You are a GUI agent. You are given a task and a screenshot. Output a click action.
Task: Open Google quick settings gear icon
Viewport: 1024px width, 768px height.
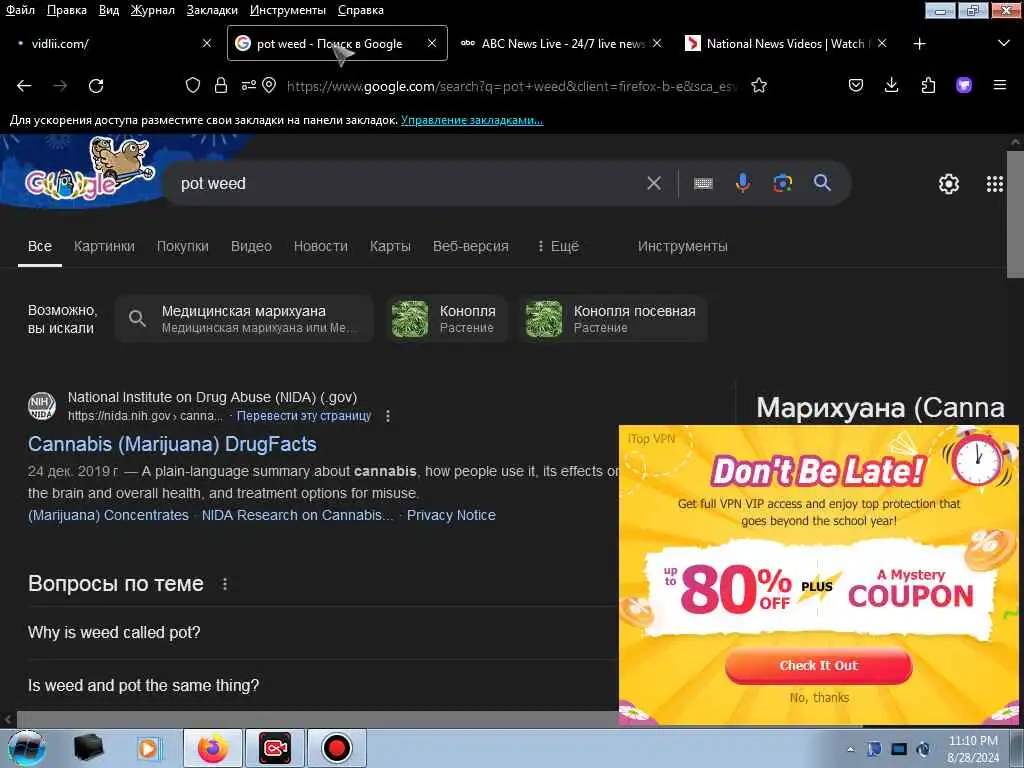click(948, 184)
